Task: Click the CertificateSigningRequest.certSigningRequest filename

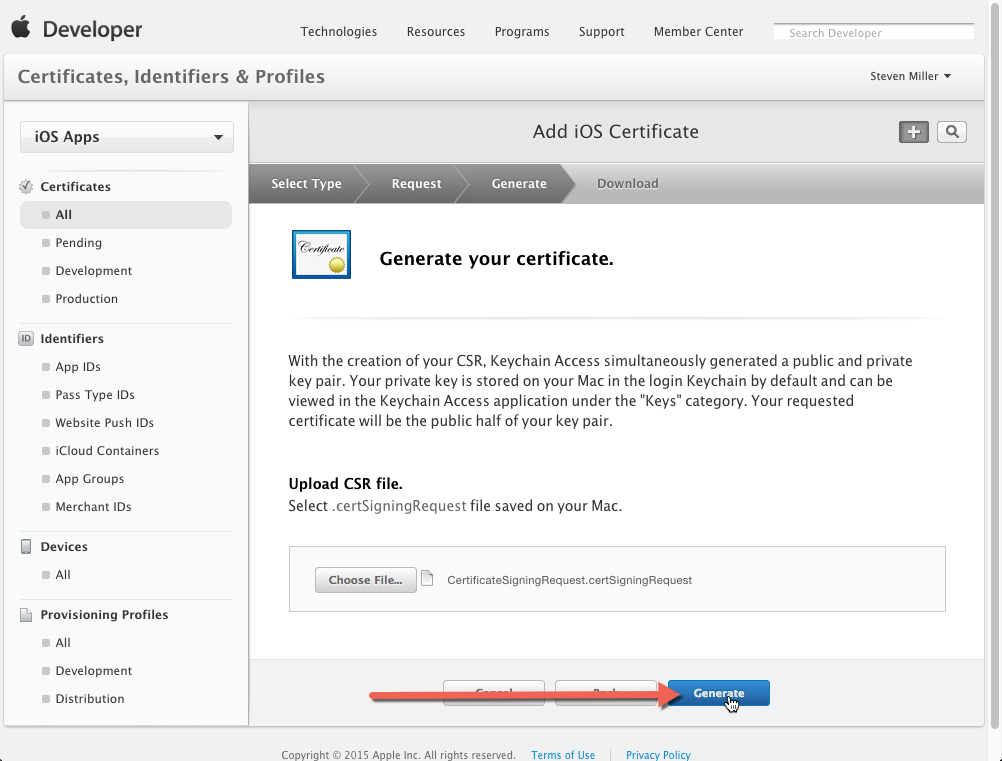Action: (x=569, y=580)
